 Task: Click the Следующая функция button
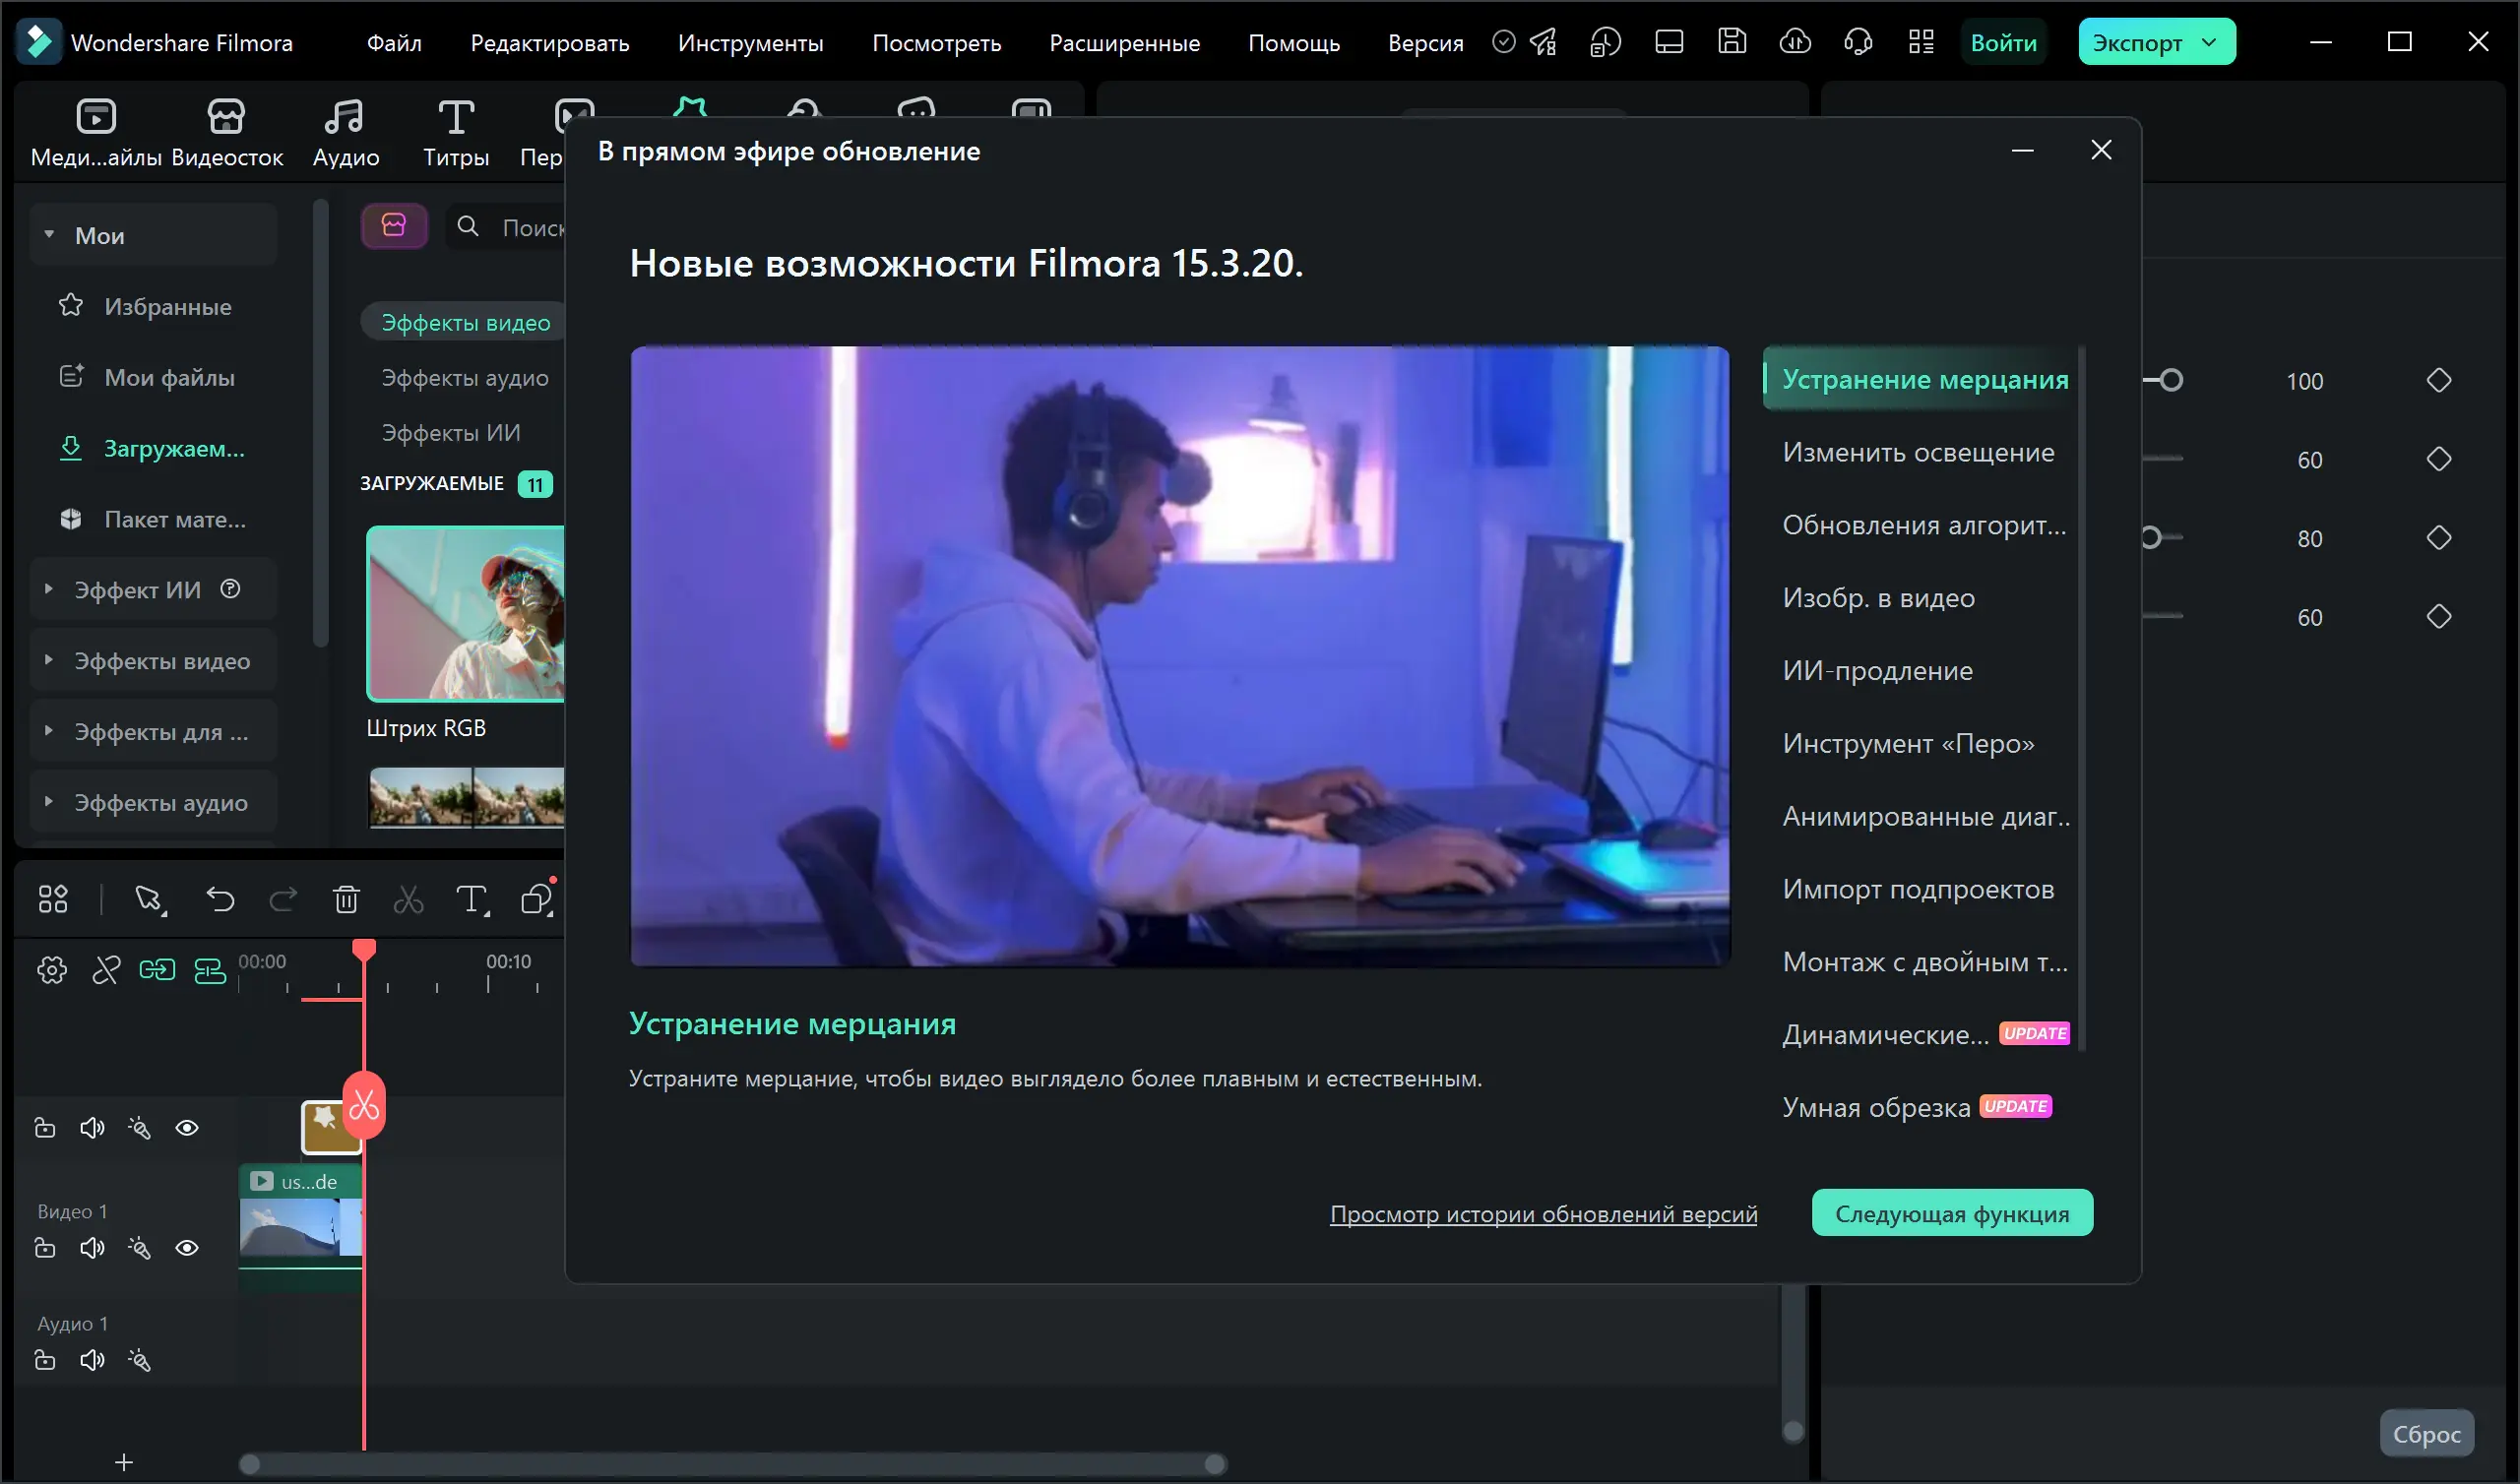[x=1951, y=1213]
